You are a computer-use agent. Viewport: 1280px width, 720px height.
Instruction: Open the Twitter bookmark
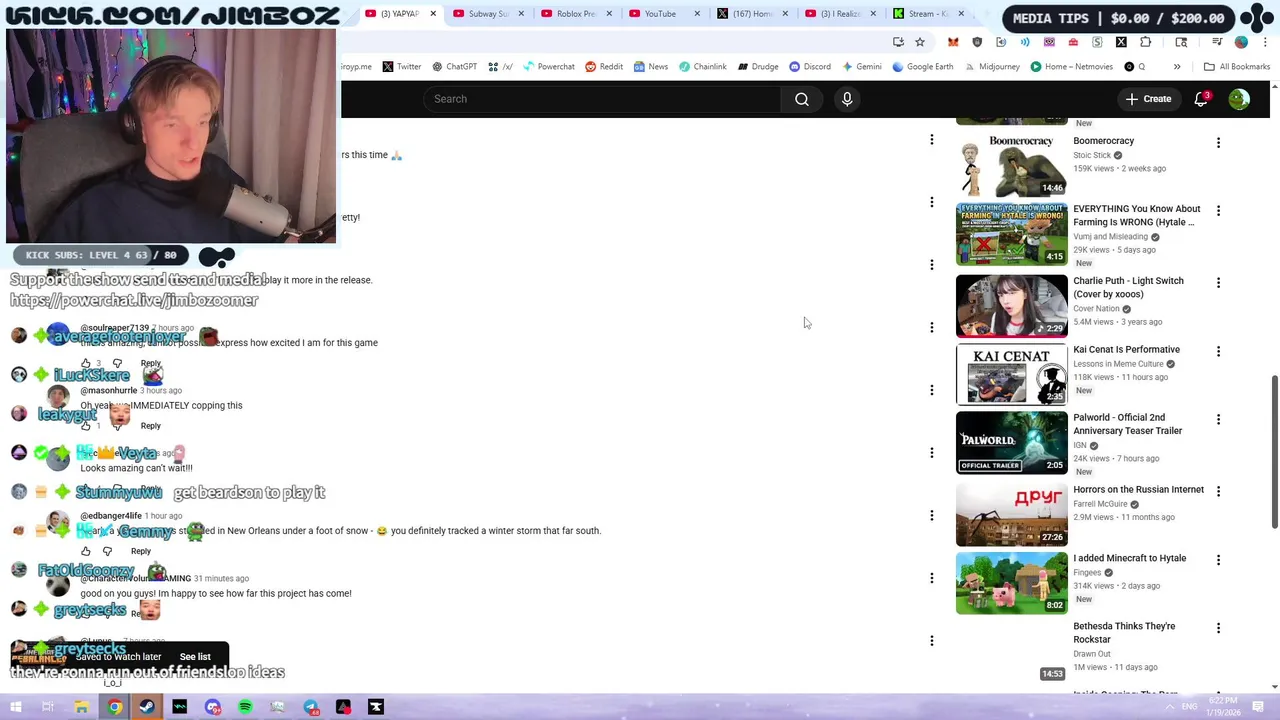click(x=401, y=67)
